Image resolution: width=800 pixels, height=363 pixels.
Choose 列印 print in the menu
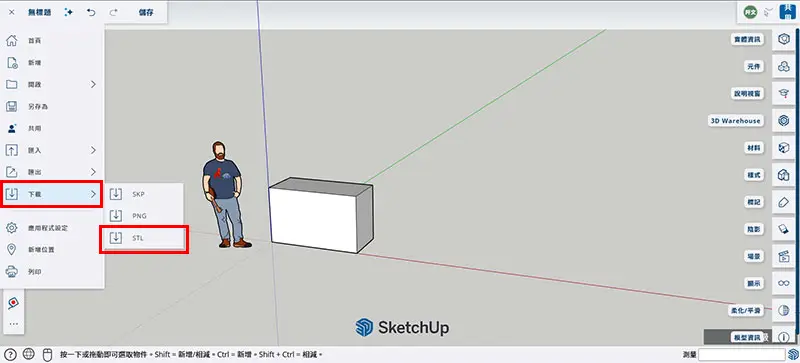click(x=52, y=272)
